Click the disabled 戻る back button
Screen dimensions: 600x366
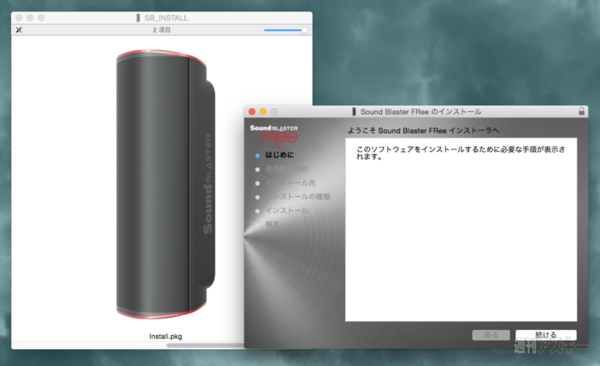coord(491,335)
